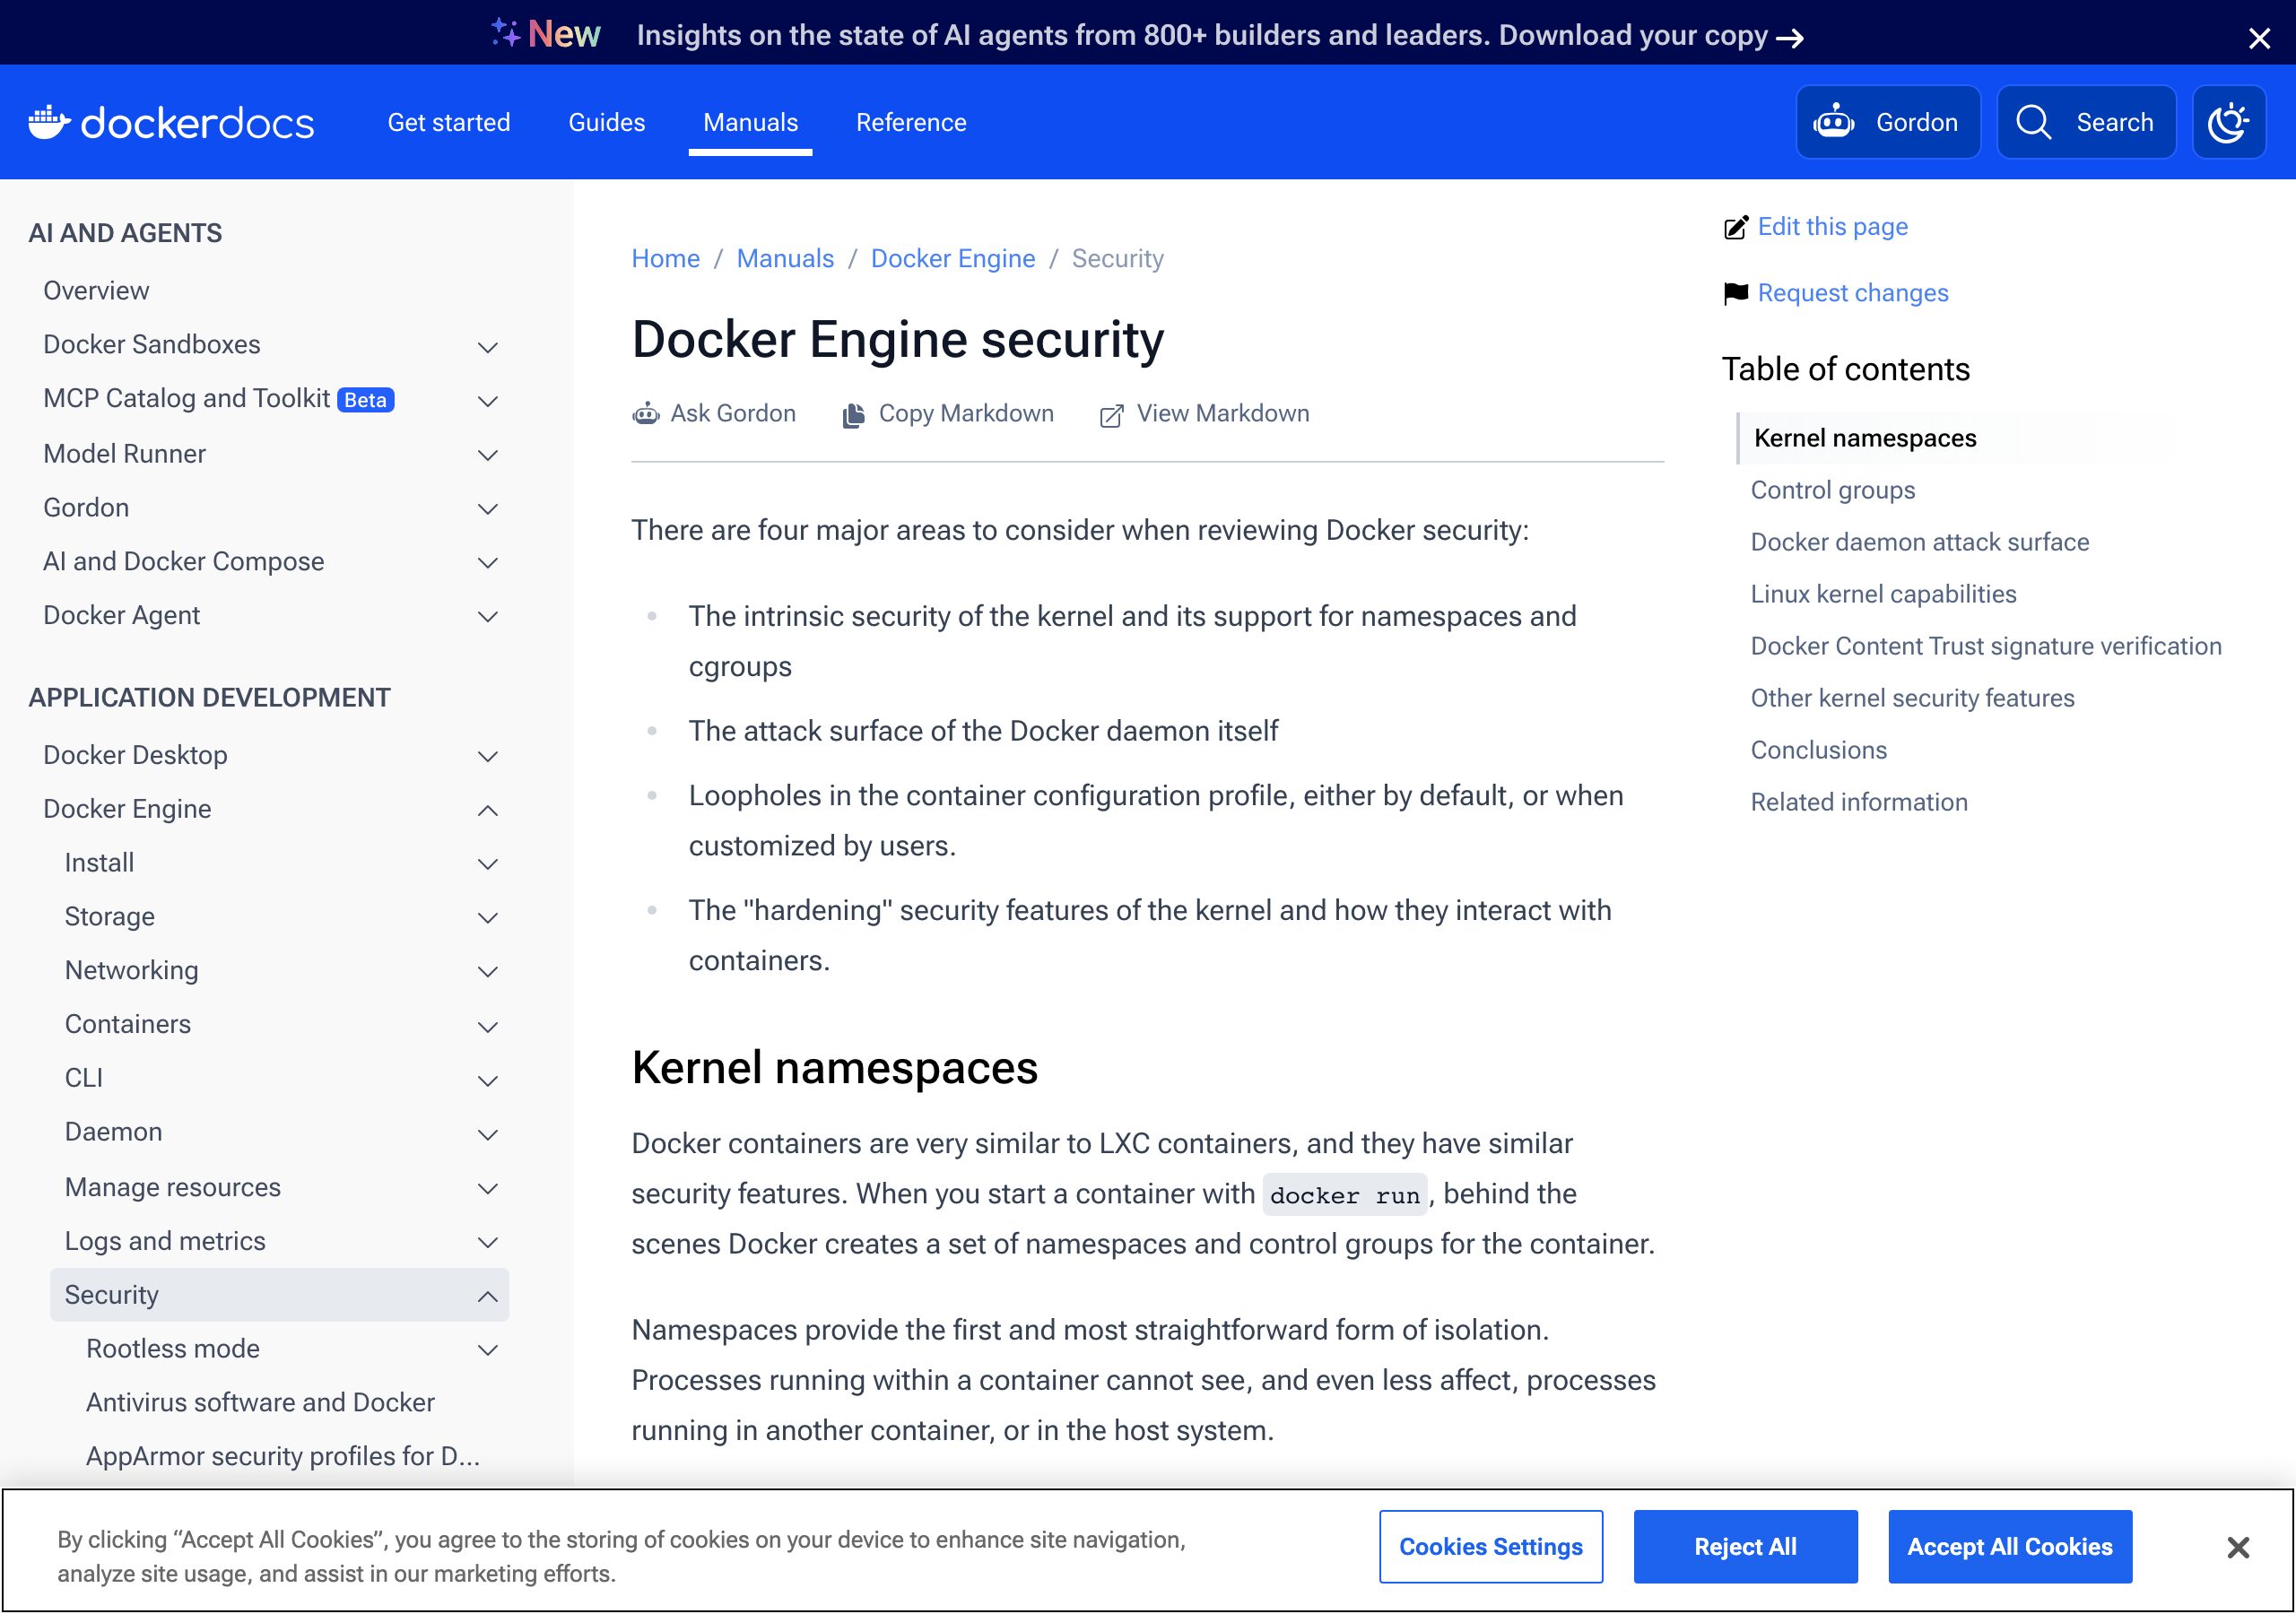Viewport: 2296px width, 1614px height.
Task: Go to Docker Engine breadcrumb link
Action: (953, 259)
